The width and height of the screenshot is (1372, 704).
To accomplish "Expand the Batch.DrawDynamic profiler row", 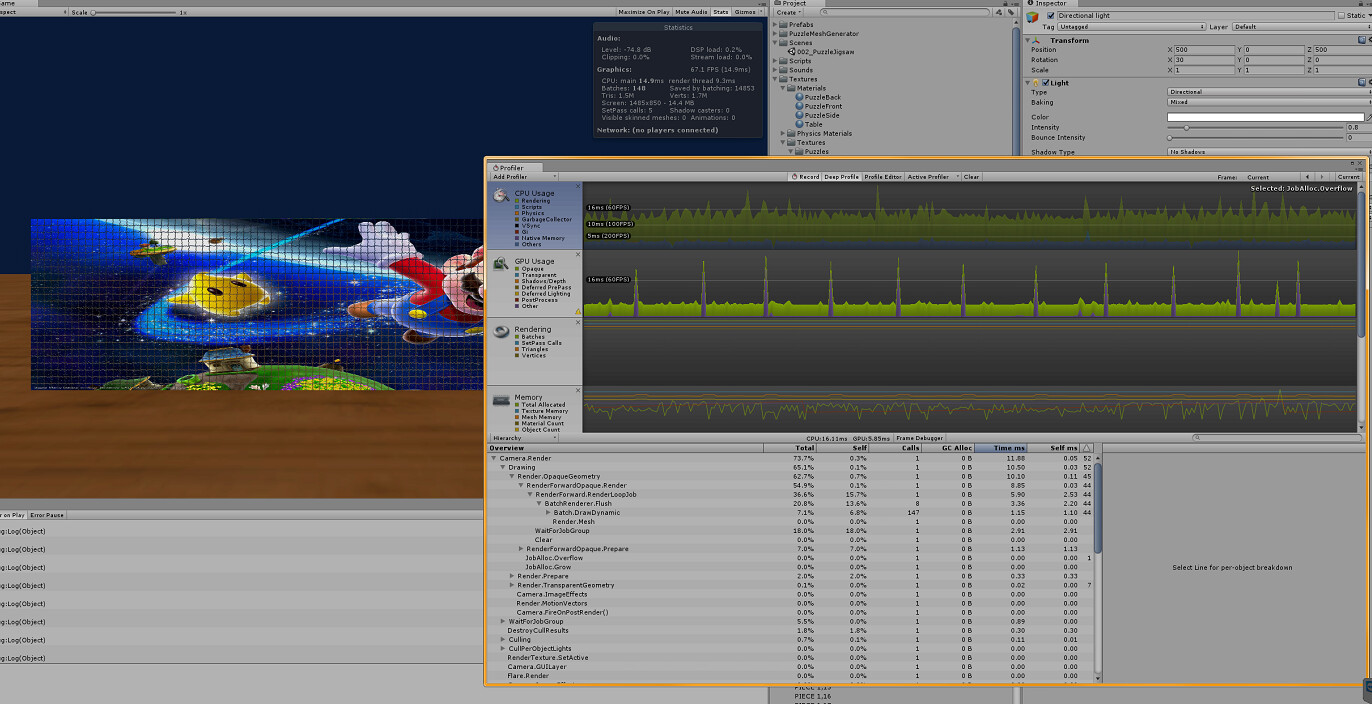I will tap(548, 512).
